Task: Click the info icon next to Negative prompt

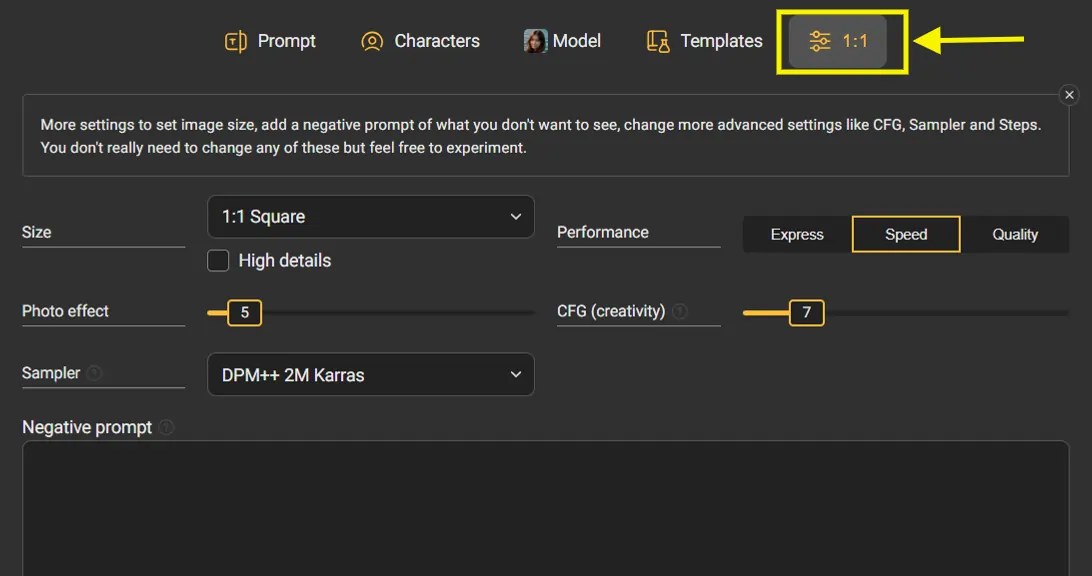Action: 166,427
